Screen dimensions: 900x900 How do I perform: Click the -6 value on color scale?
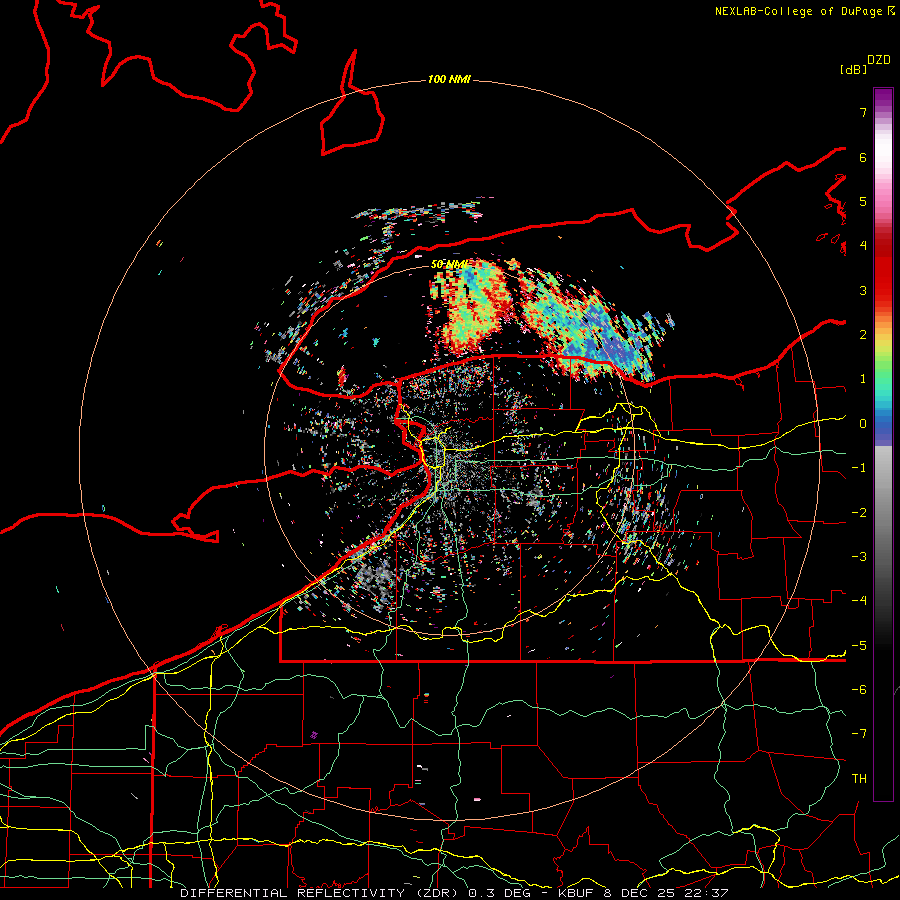pos(859,690)
